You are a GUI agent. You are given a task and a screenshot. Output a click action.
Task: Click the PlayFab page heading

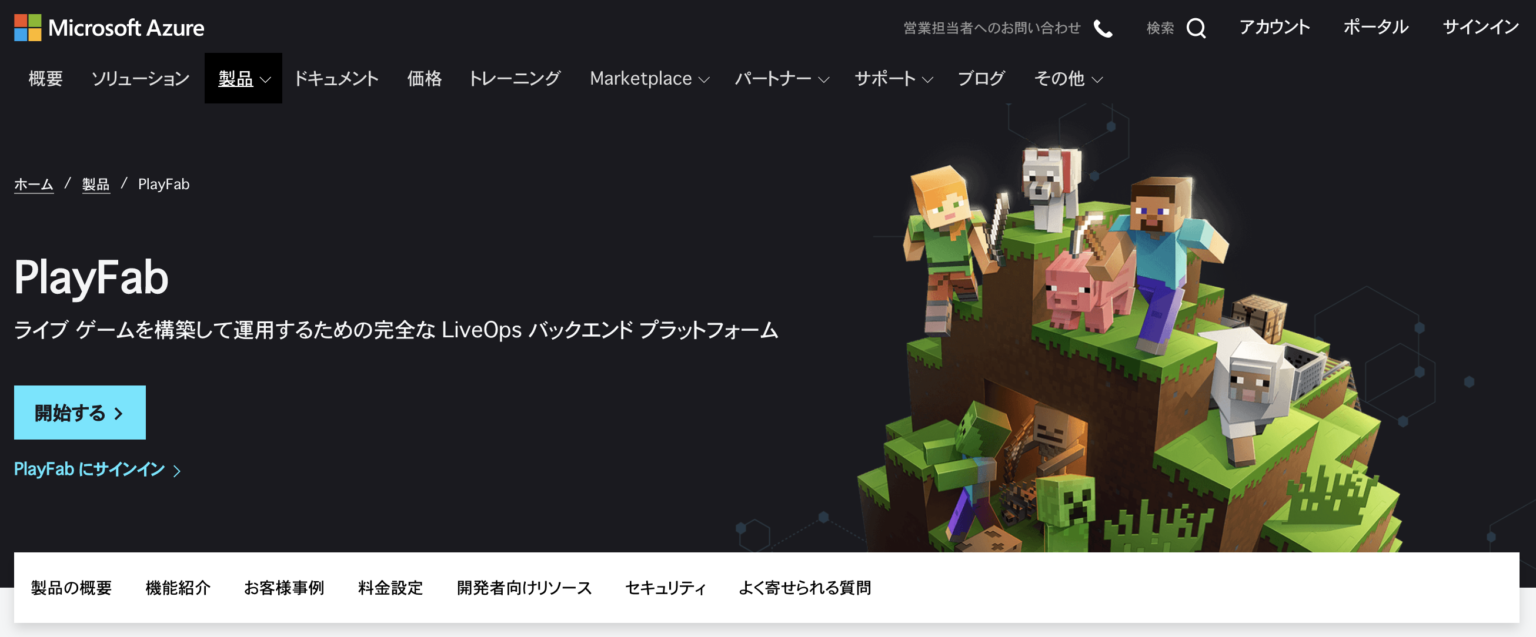click(x=91, y=277)
